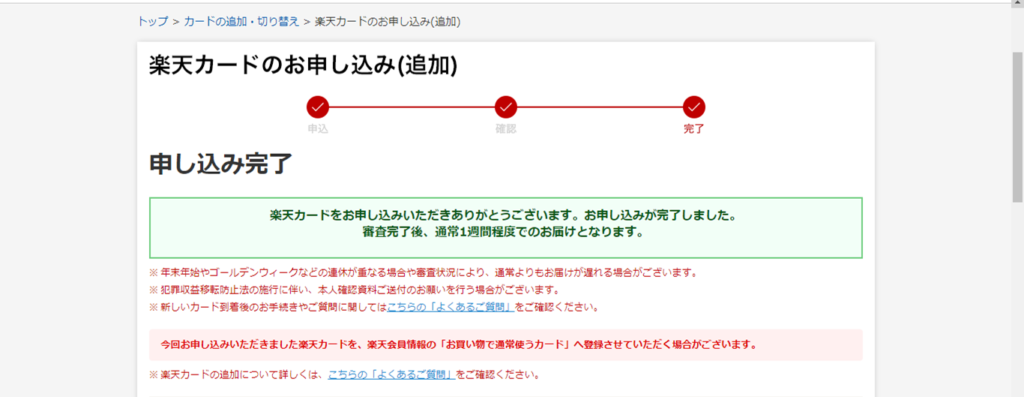This screenshot has width=1024, height=397.
Task: Click the 完了 step checkmark icon
Action: 694,106
